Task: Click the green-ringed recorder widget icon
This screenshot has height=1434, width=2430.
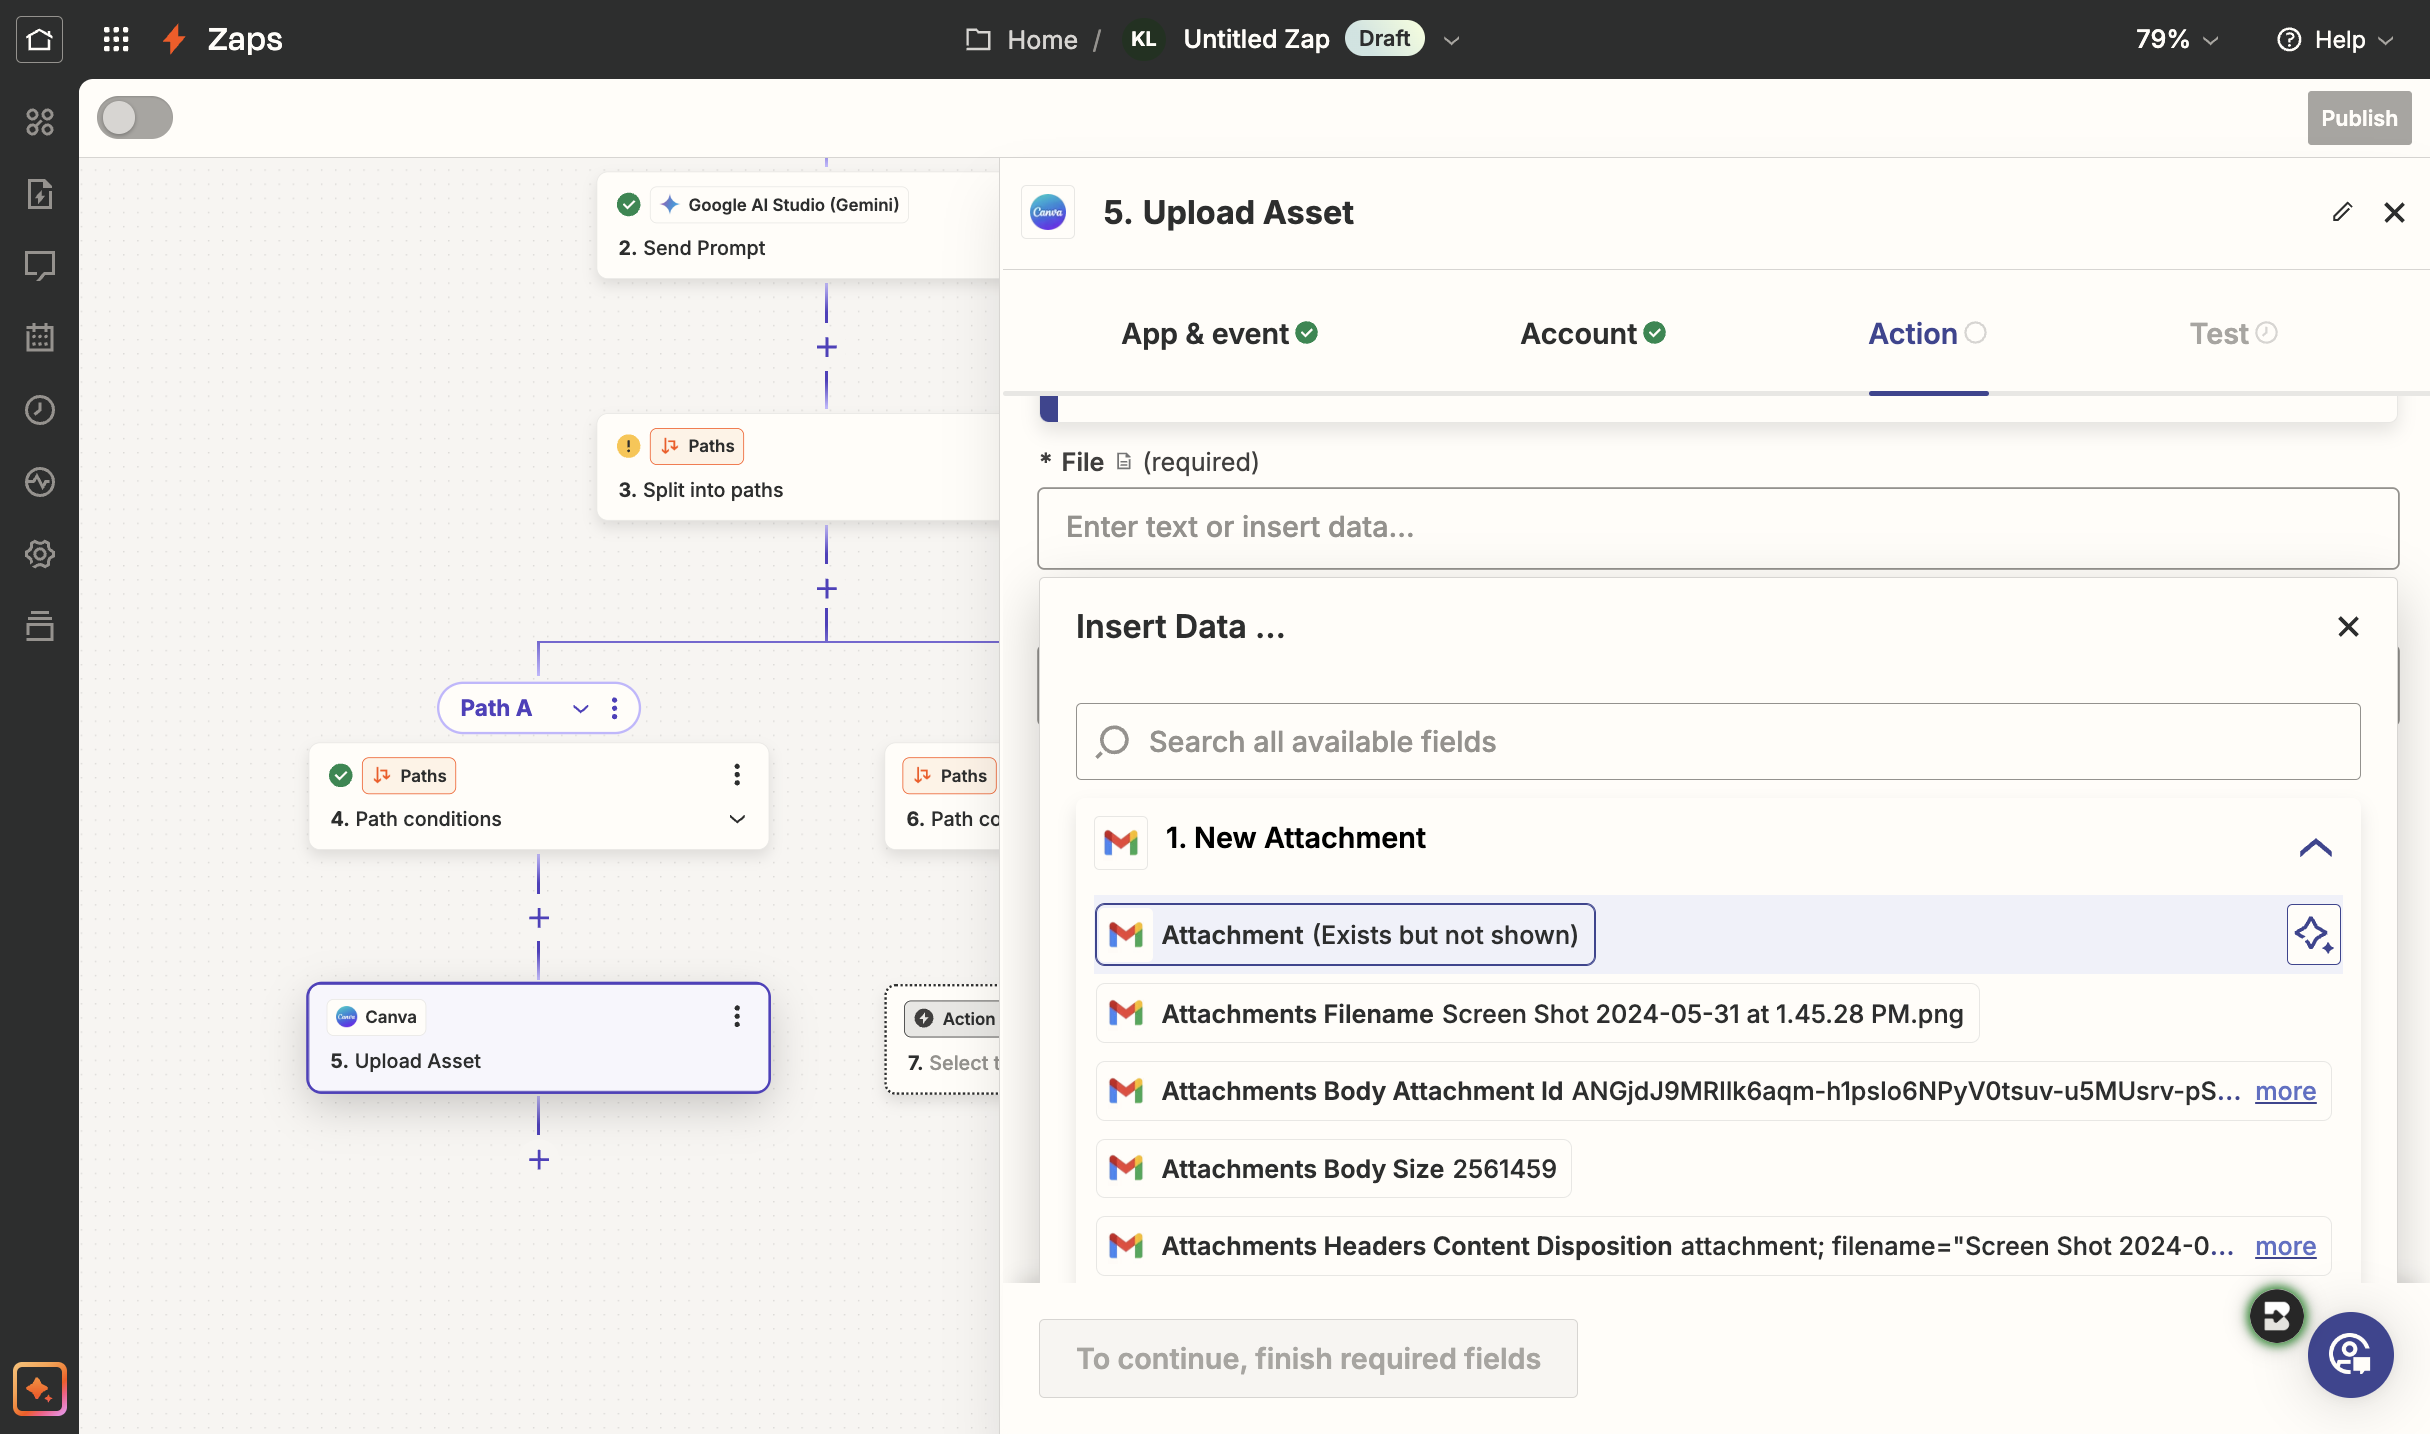Action: 2277,1316
